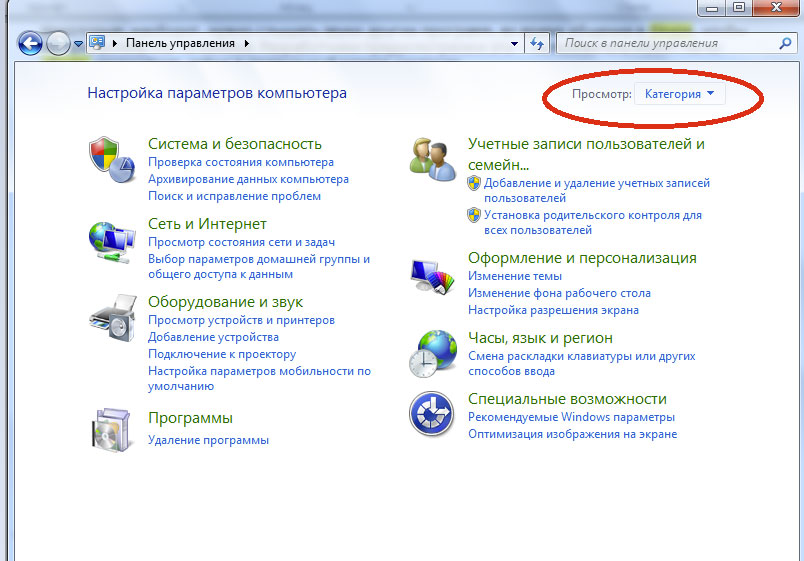
Task: Click the Система и безопасность shield icon
Action: tap(111, 159)
